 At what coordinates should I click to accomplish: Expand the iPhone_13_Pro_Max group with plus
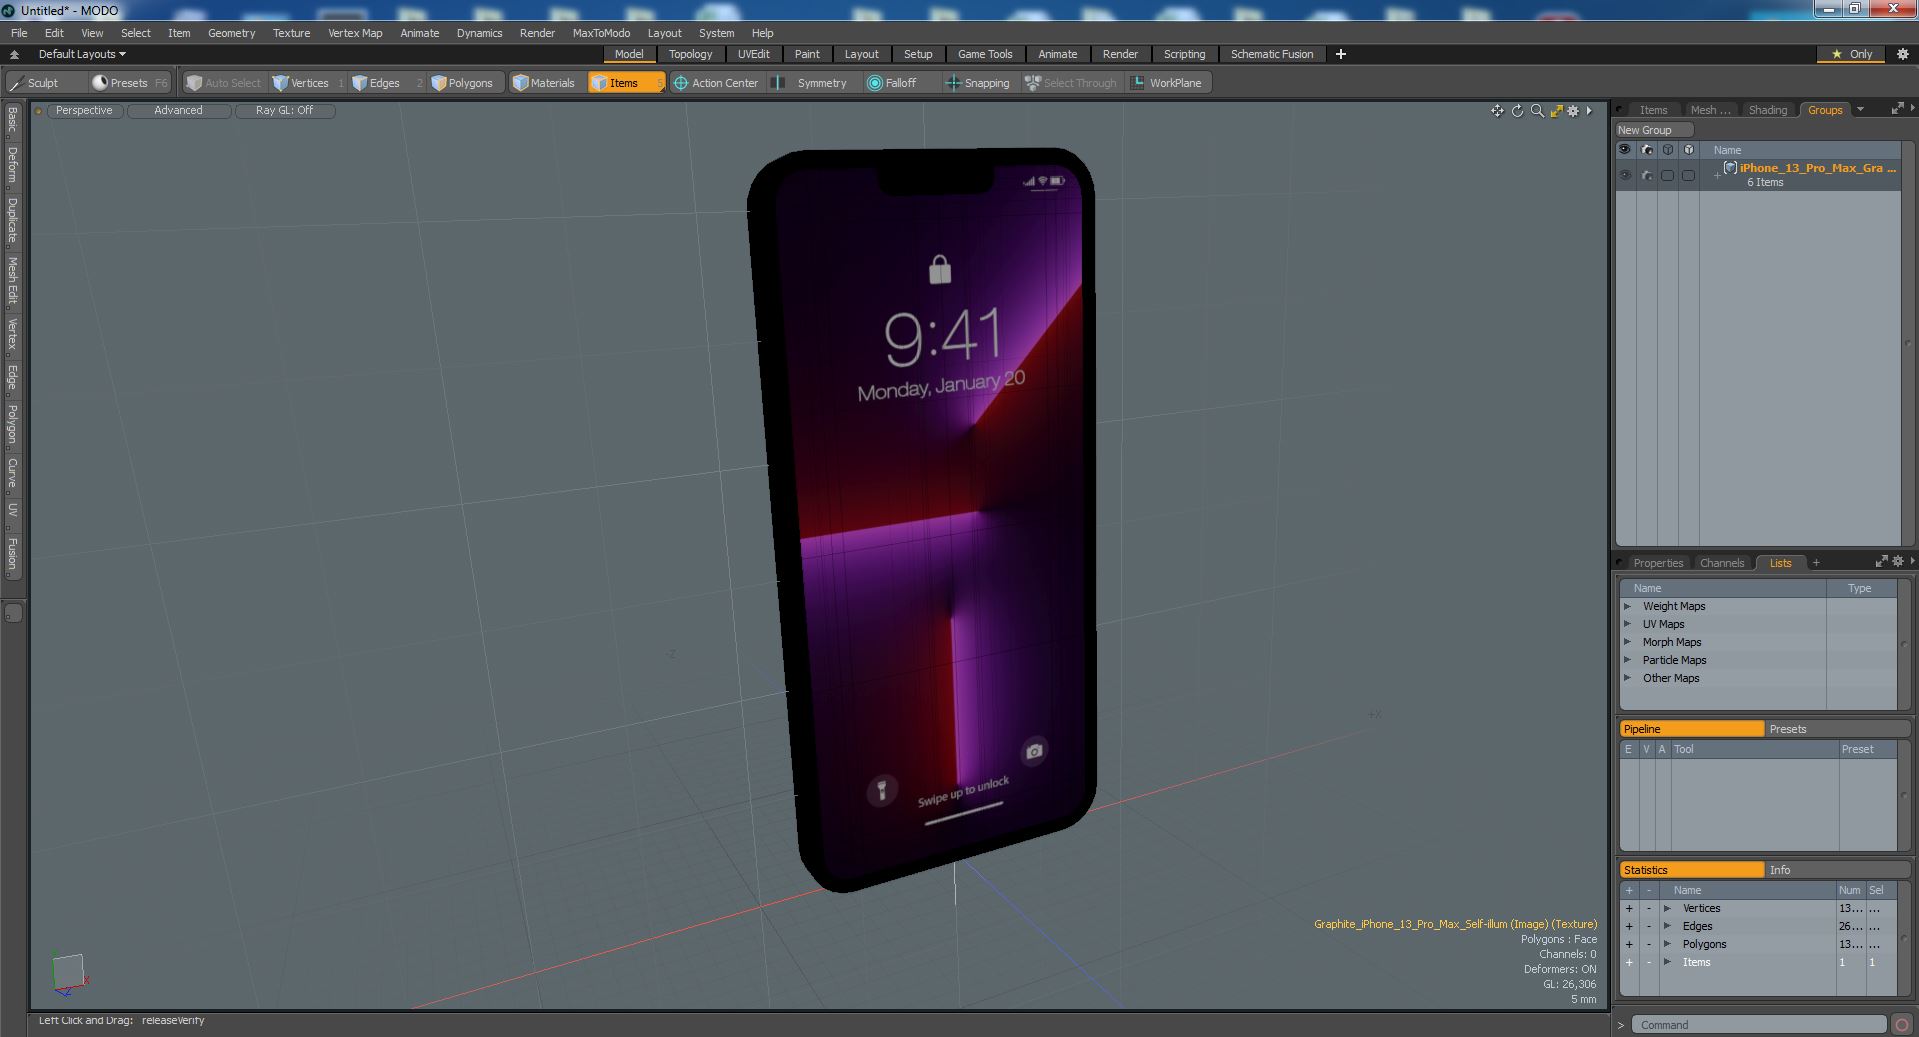[1717, 175]
